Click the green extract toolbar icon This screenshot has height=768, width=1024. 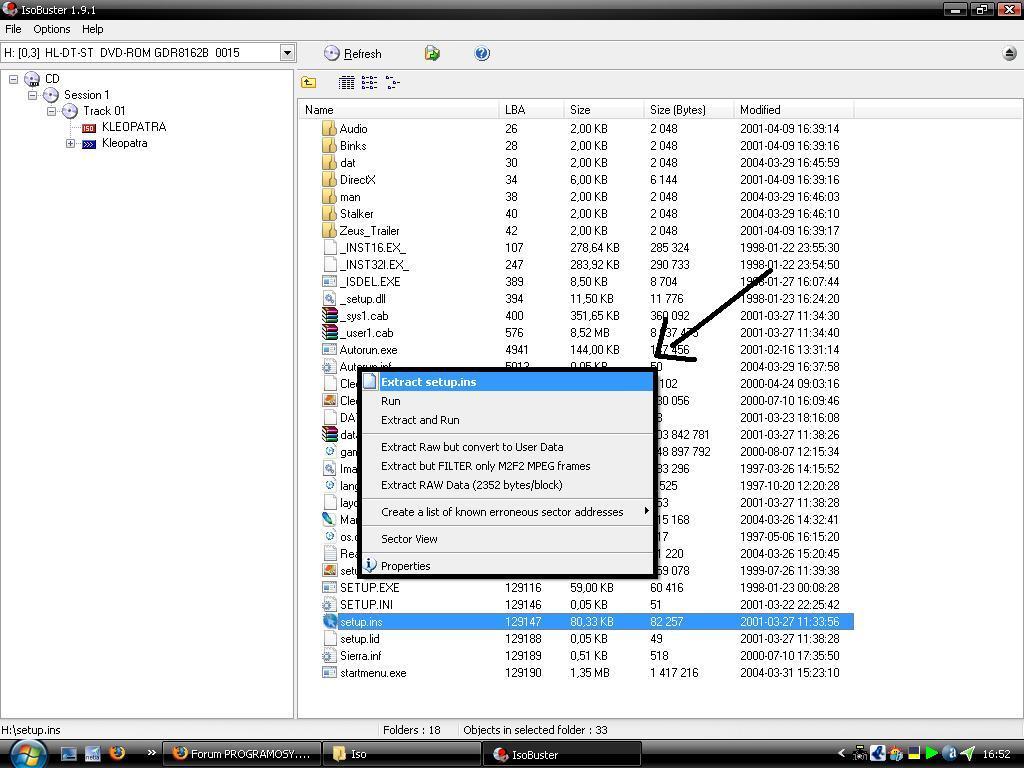[x=432, y=54]
